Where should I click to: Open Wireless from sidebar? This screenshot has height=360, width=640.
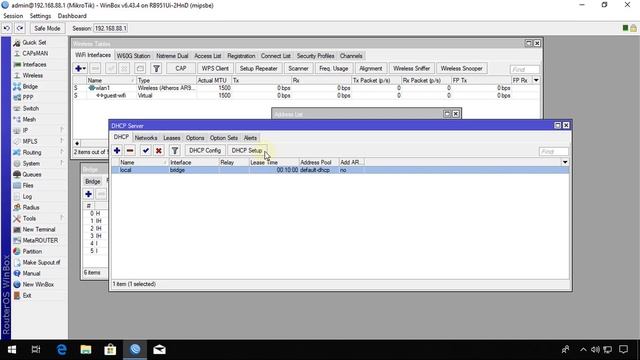32,76
